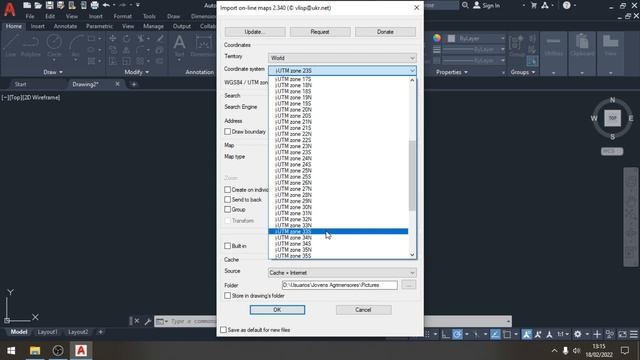The width and height of the screenshot is (640, 360).
Task: Enable Store in drawing's folder checkbox
Action: (x=227, y=296)
